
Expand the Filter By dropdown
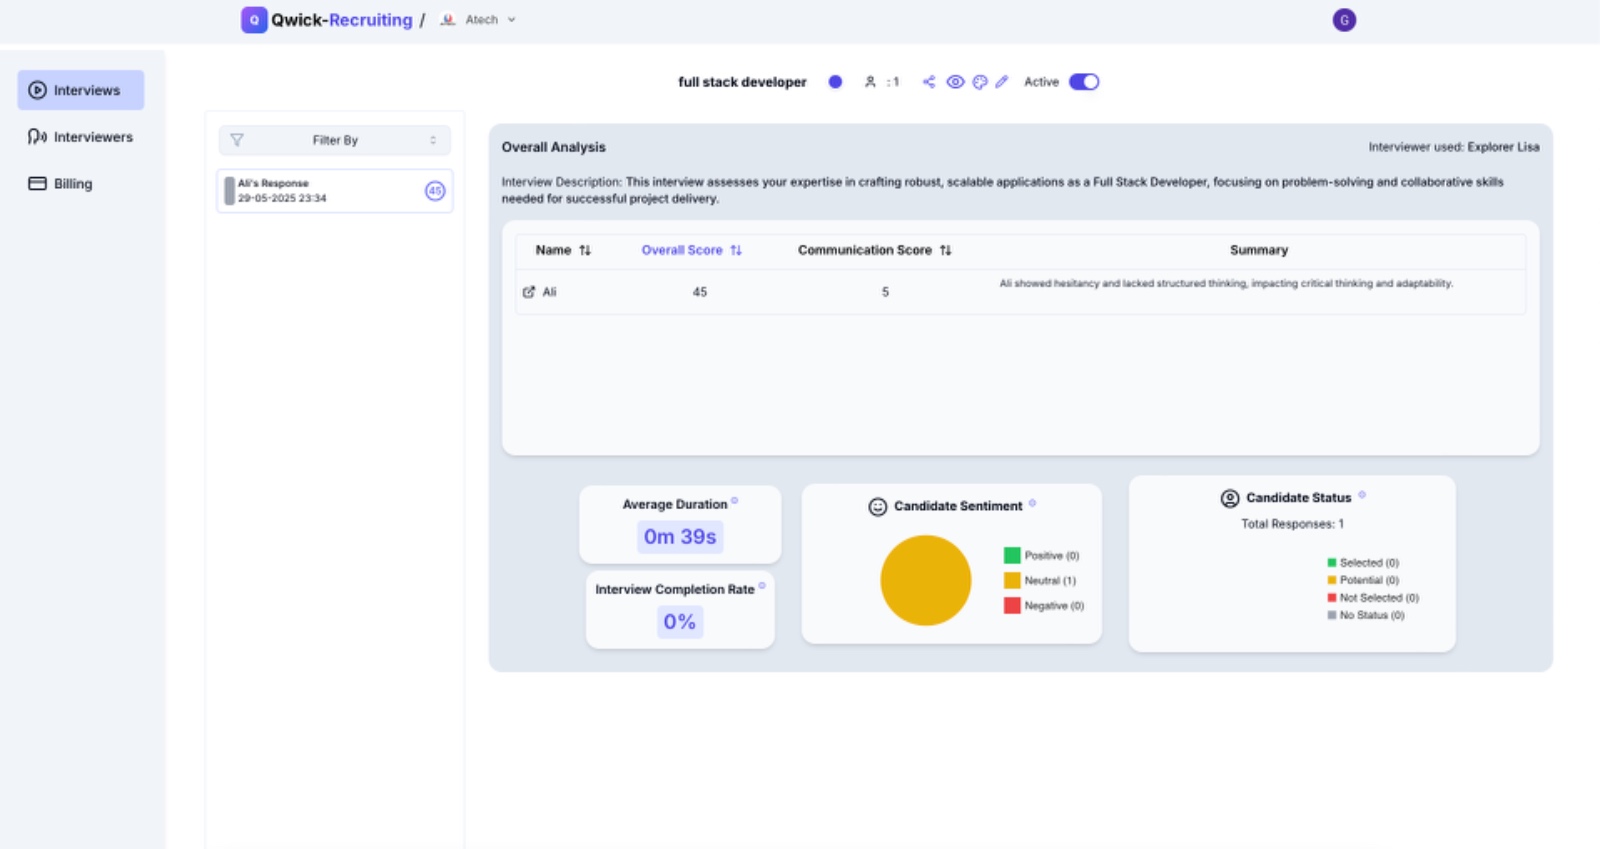coord(334,140)
